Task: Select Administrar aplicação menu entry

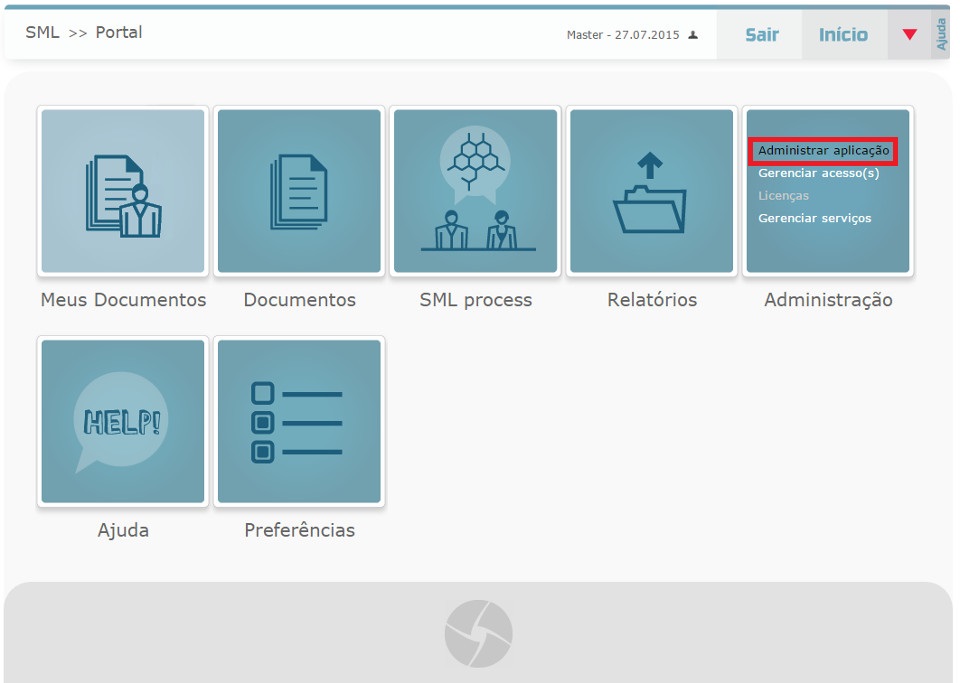Action: point(823,151)
